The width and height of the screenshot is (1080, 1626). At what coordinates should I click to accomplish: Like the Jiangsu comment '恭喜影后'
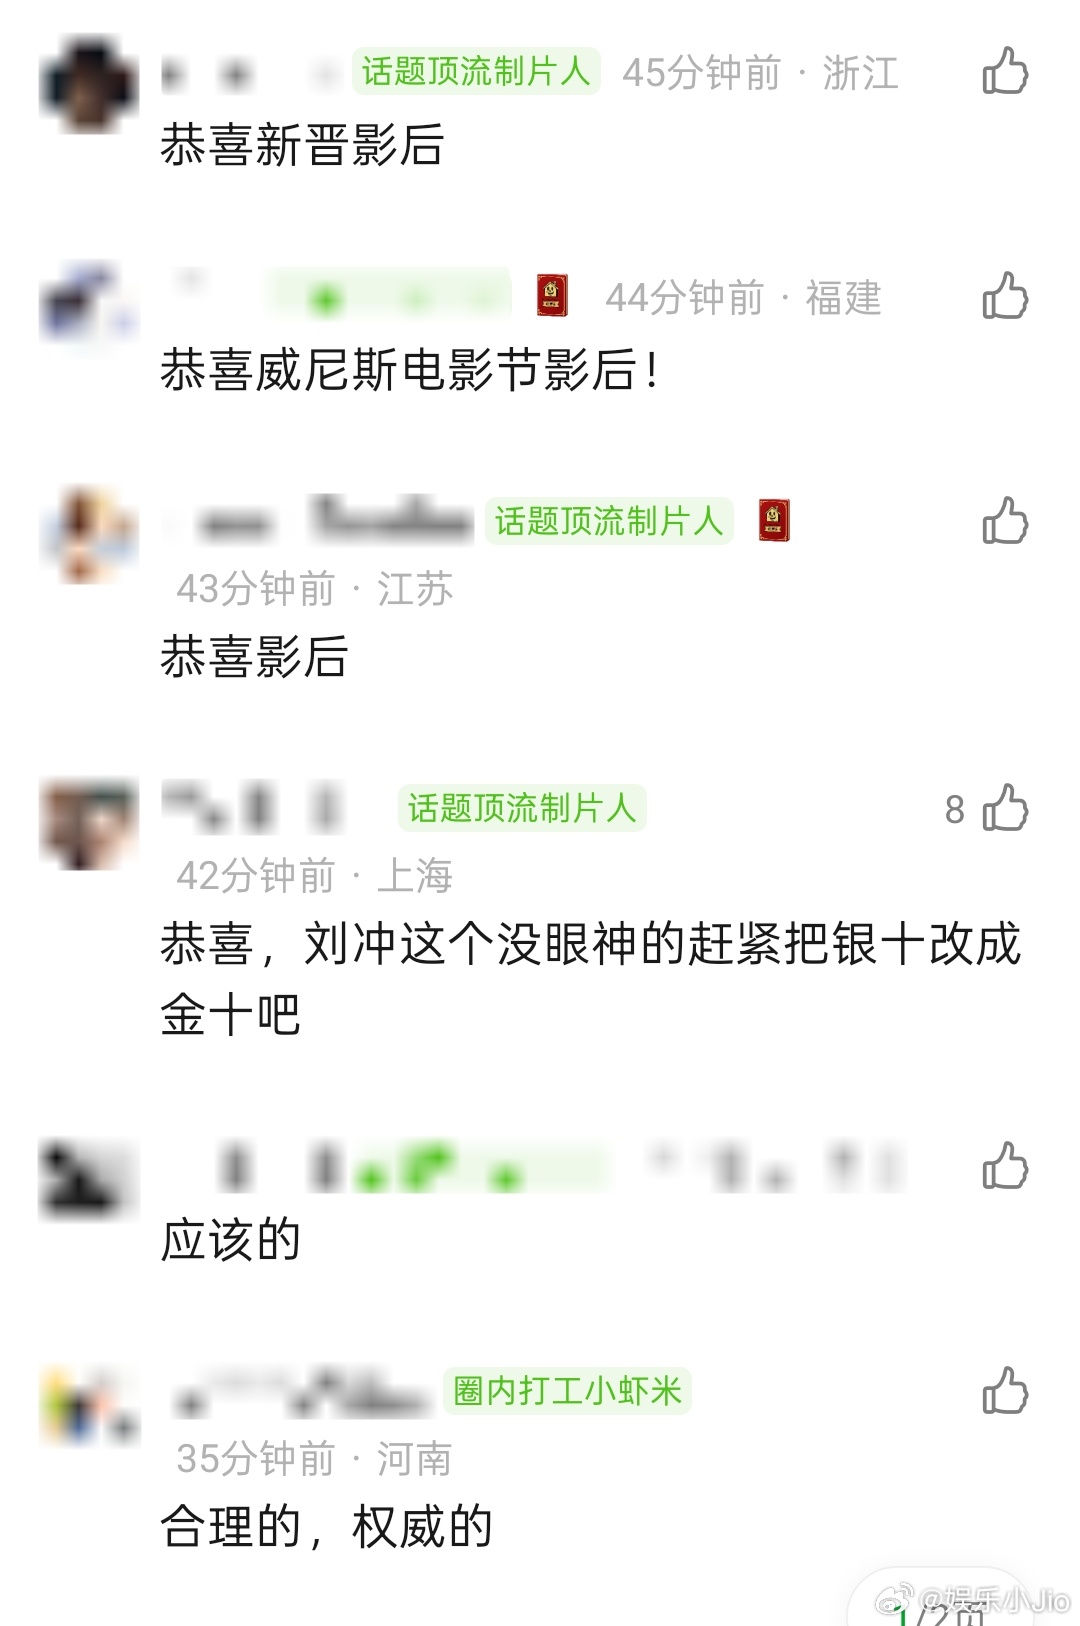(1005, 521)
